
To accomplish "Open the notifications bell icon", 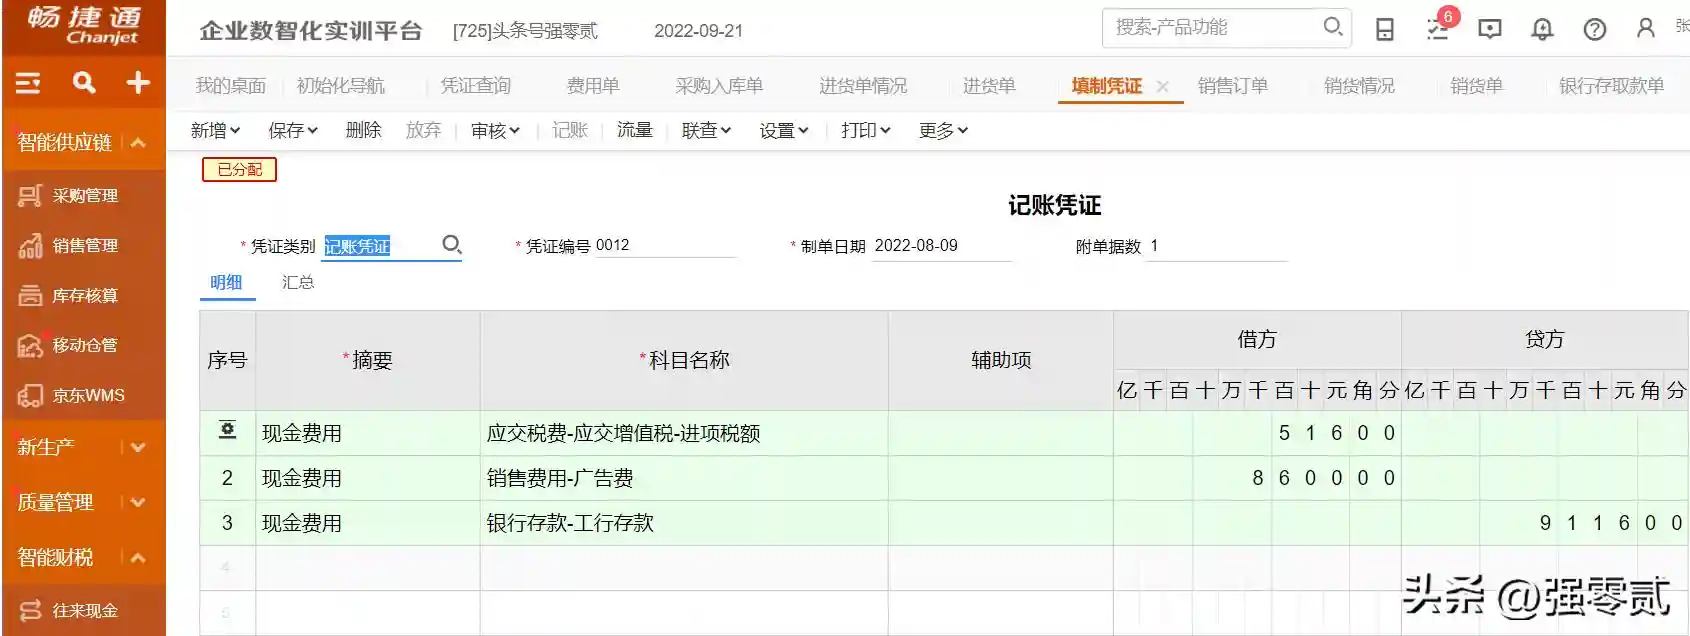I will pyautogui.click(x=1542, y=29).
